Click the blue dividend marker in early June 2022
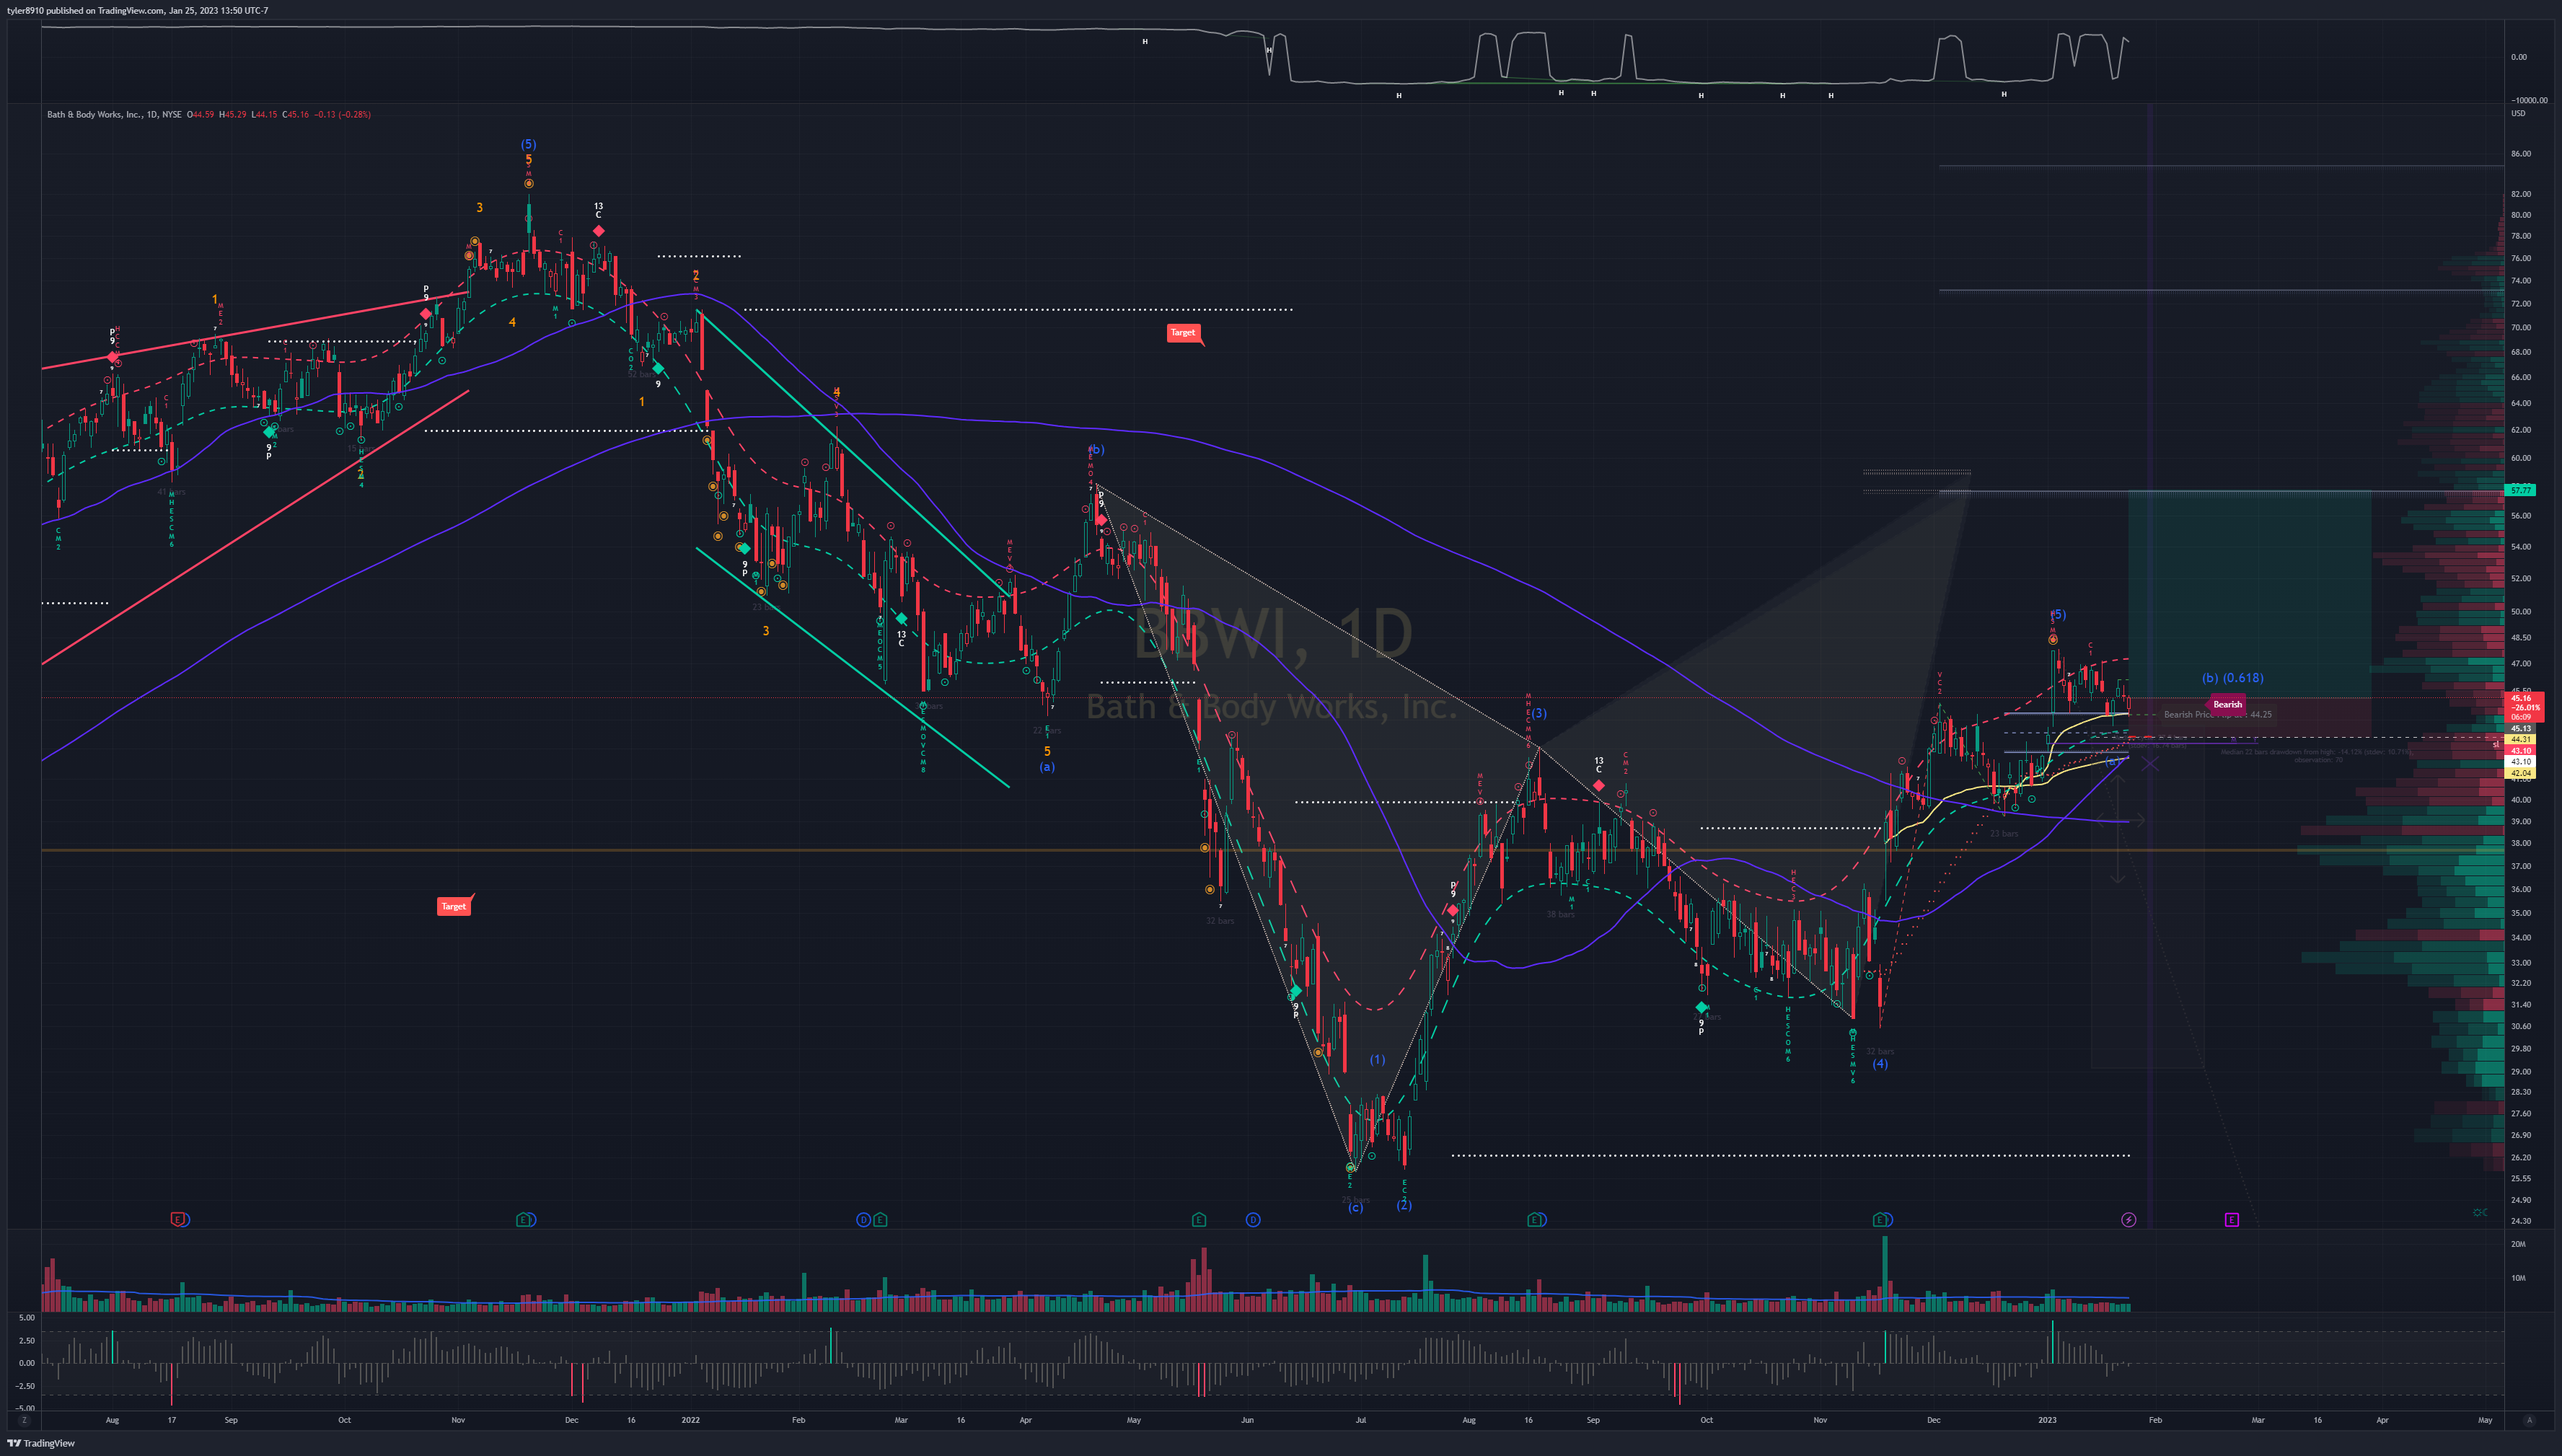The height and width of the screenshot is (1456, 2562). 1253,1219
